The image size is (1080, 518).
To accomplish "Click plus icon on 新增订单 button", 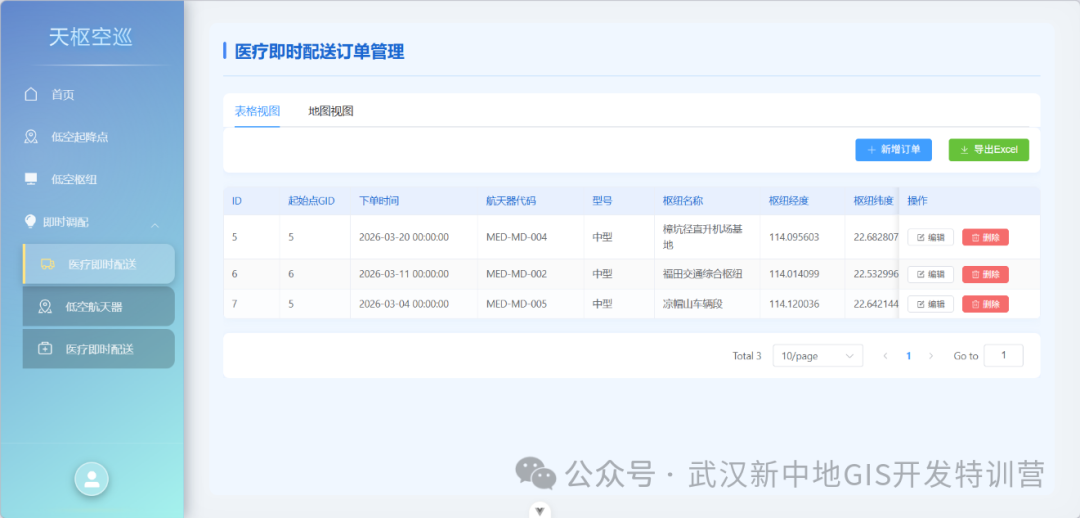I will pos(871,149).
